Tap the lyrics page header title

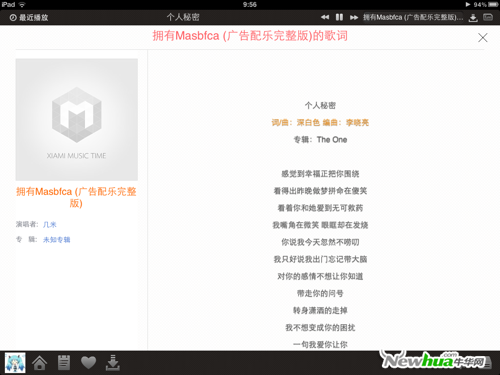[250, 36]
